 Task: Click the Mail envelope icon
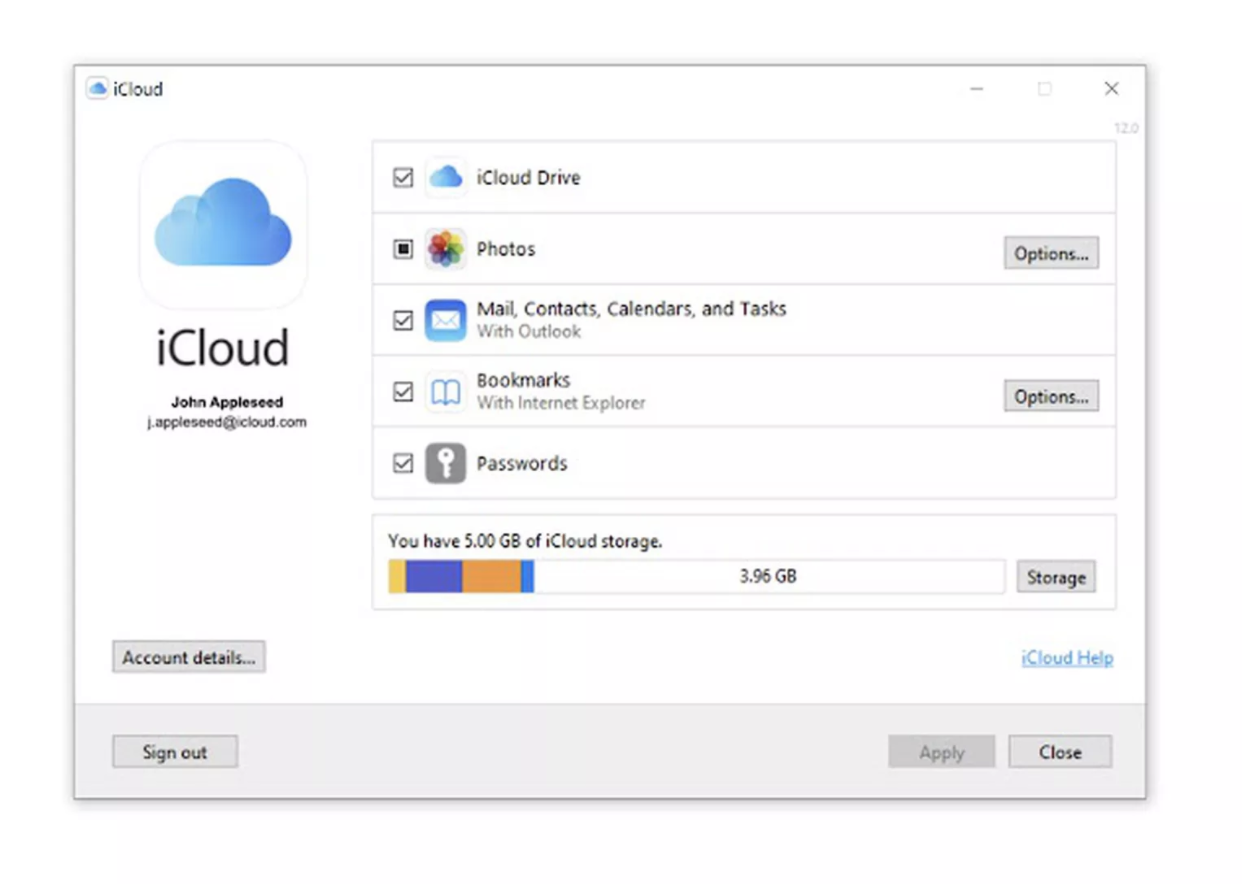[x=446, y=321]
